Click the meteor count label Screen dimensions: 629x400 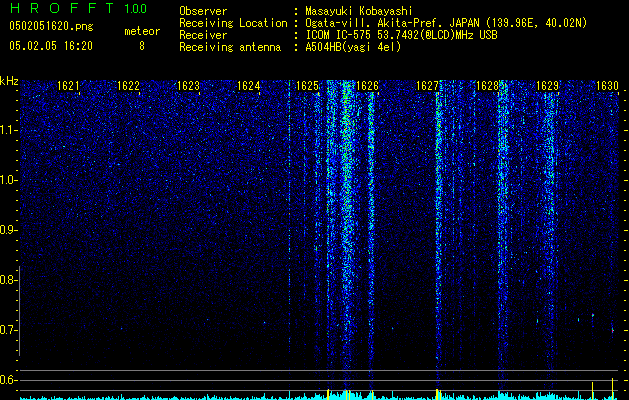pos(142,31)
